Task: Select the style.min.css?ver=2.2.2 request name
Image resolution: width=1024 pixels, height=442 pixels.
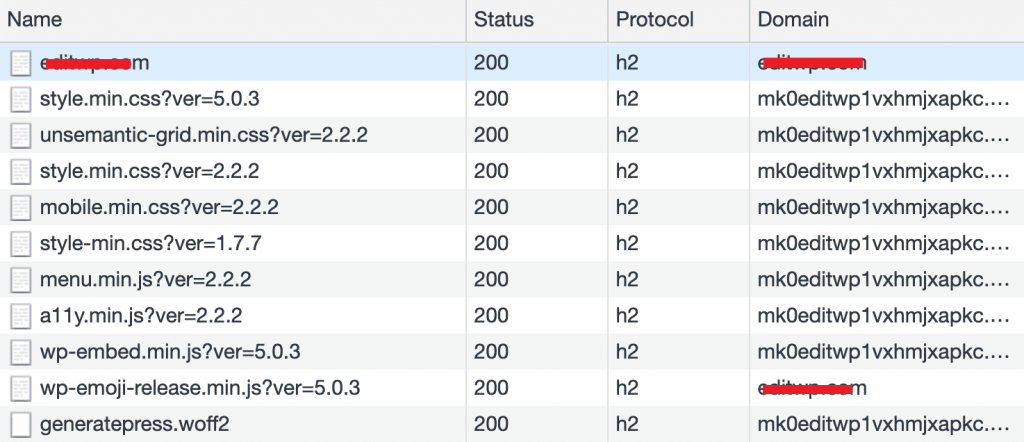Action: pos(150,171)
